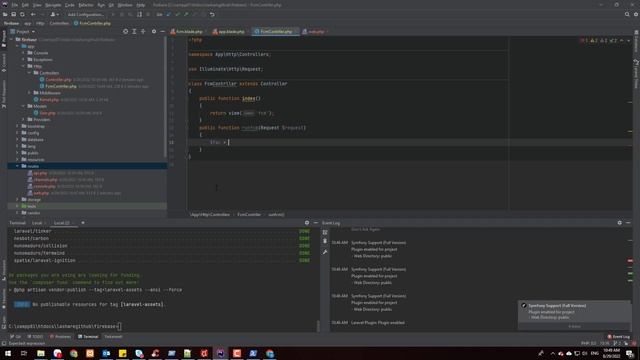This screenshot has width=640, height=360.
Task: Open the Navigate menu
Action: pyautogui.click(x=53, y=5)
